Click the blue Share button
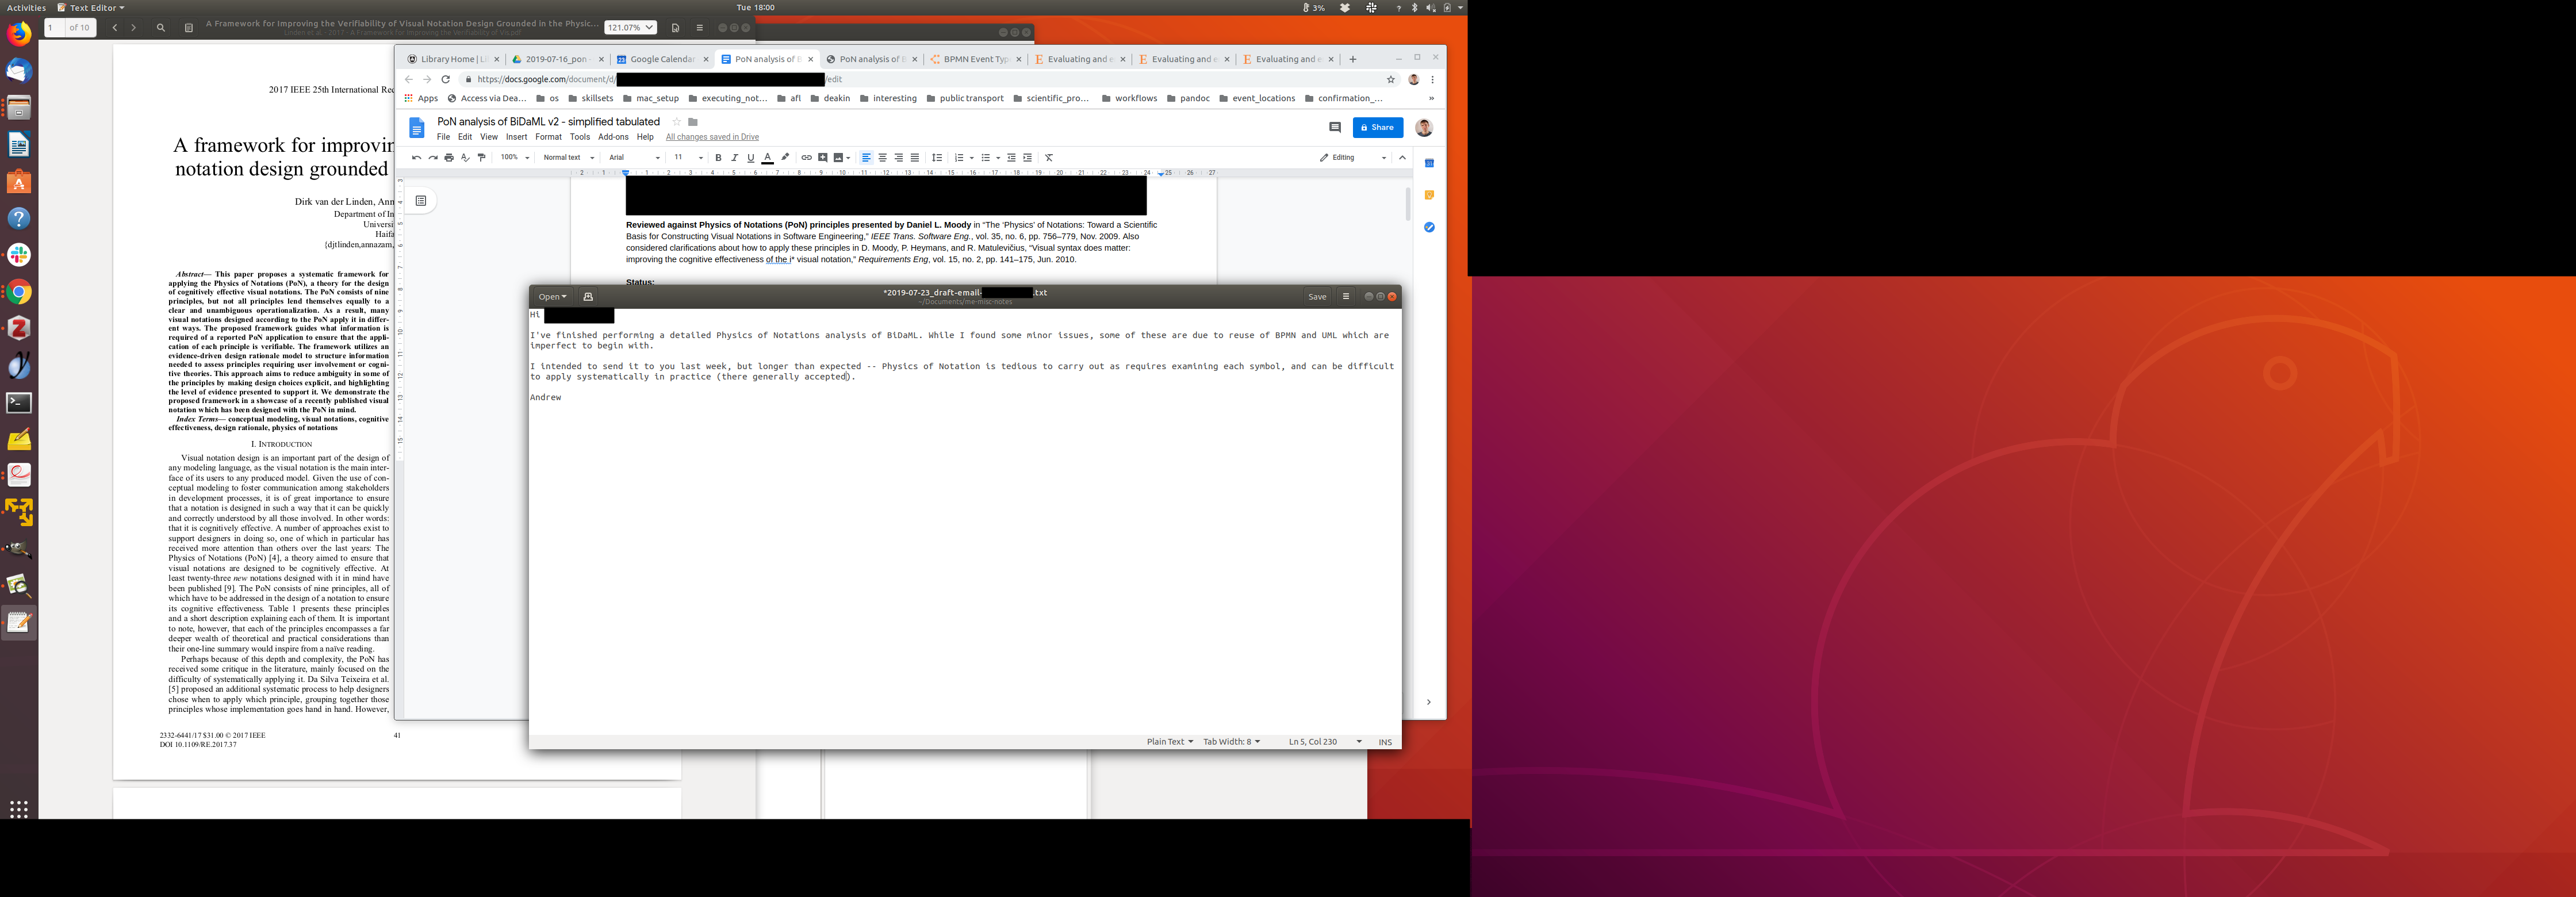Image resolution: width=2576 pixels, height=897 pixels. click(1377, 127)
